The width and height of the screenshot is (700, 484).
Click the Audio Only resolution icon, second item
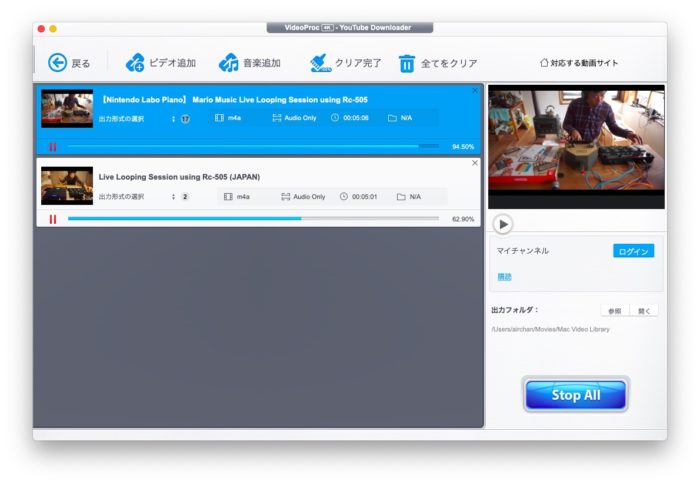point(286,196)
